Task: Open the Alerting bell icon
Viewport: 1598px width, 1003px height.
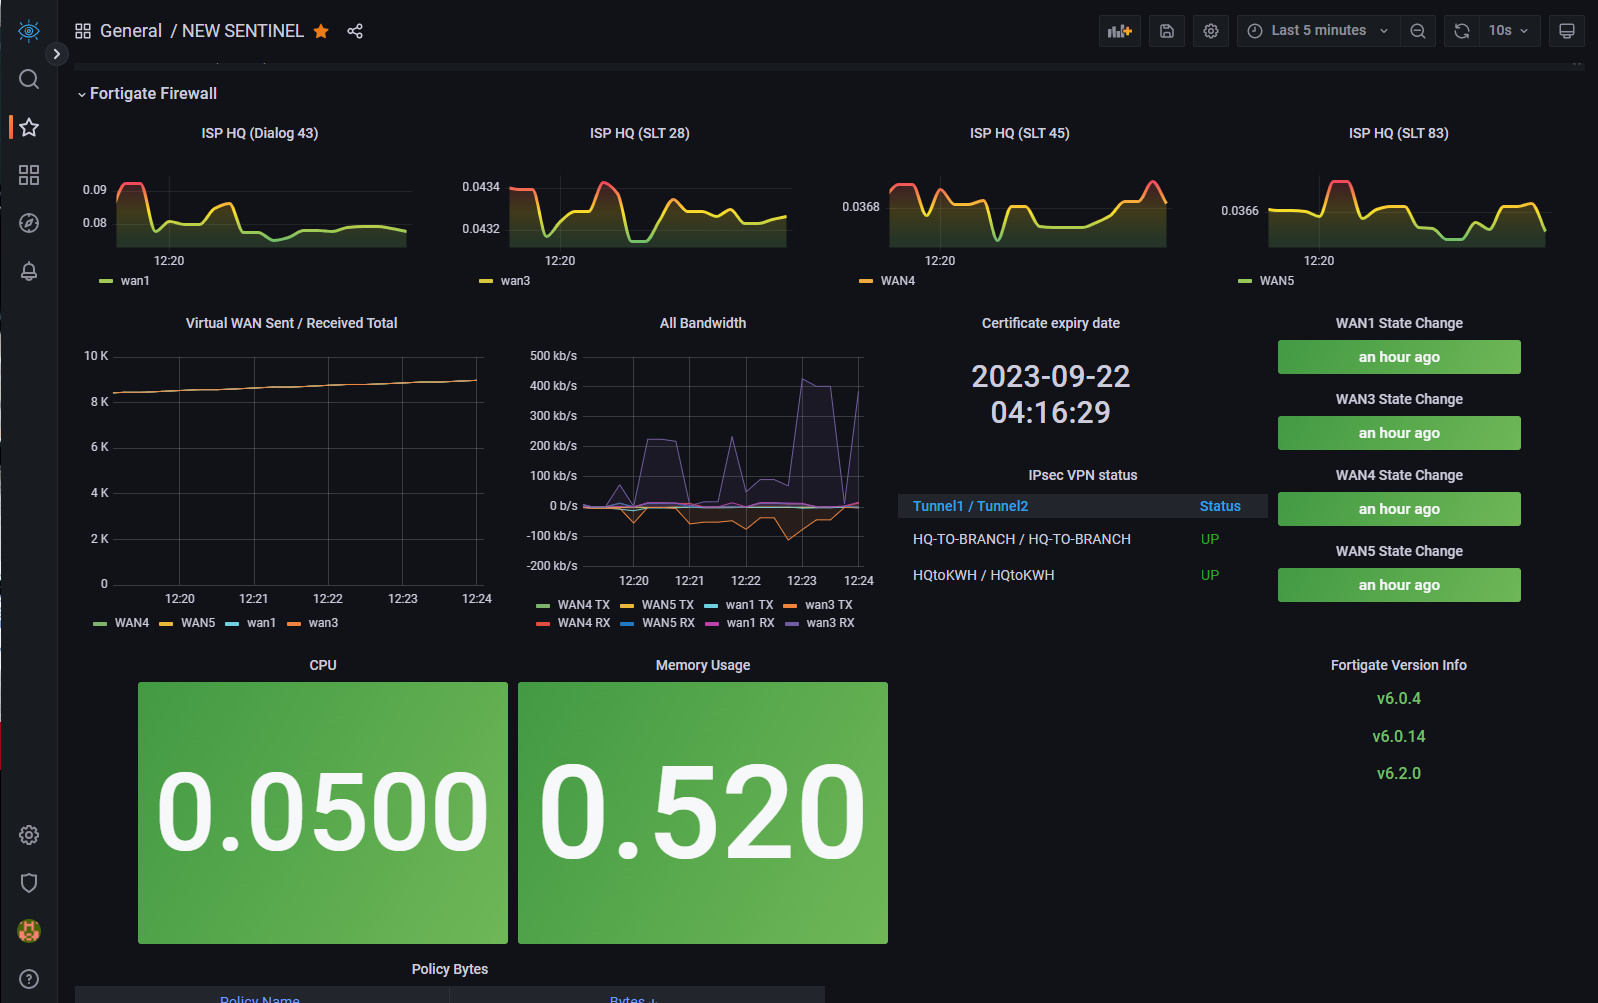Action: click(x=29, y=271)
